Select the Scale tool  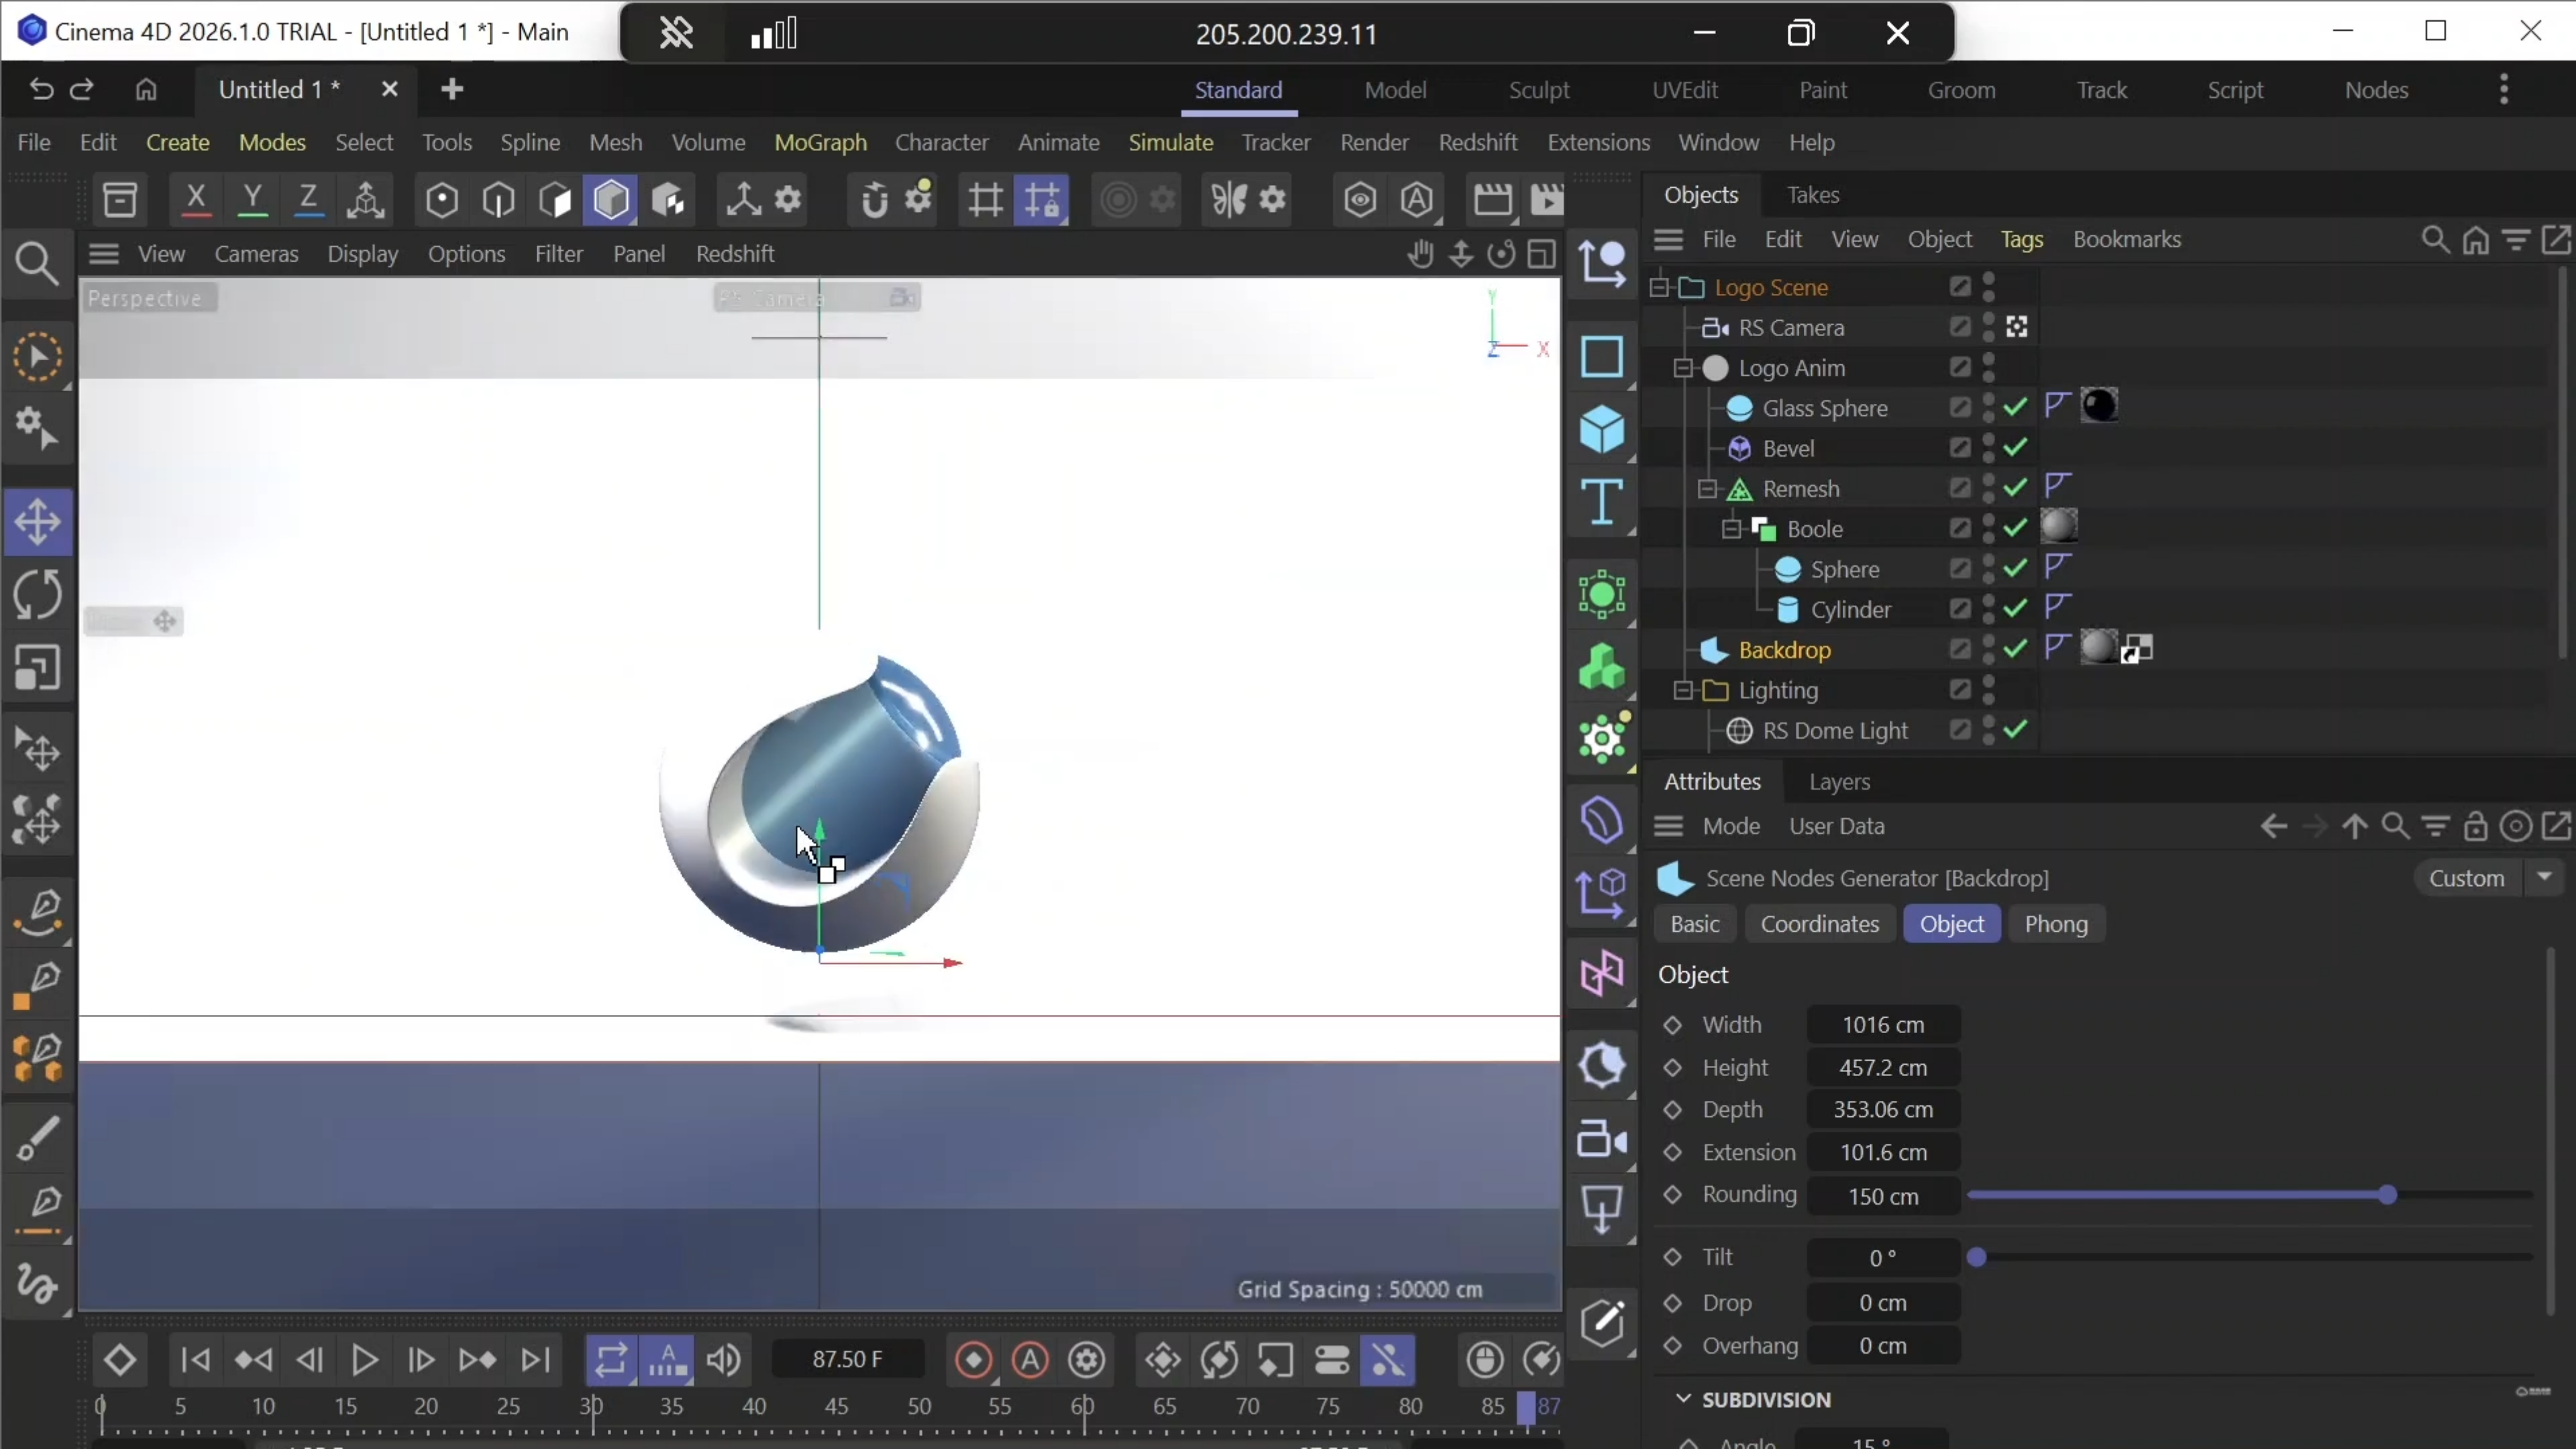[x=38, y=668]
